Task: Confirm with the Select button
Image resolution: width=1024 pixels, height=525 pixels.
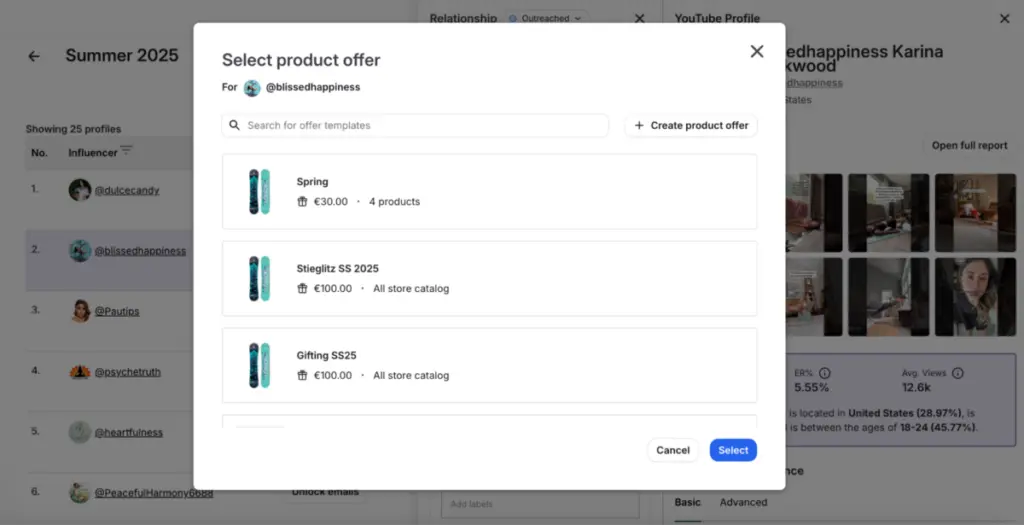Action: click(733, 450)
